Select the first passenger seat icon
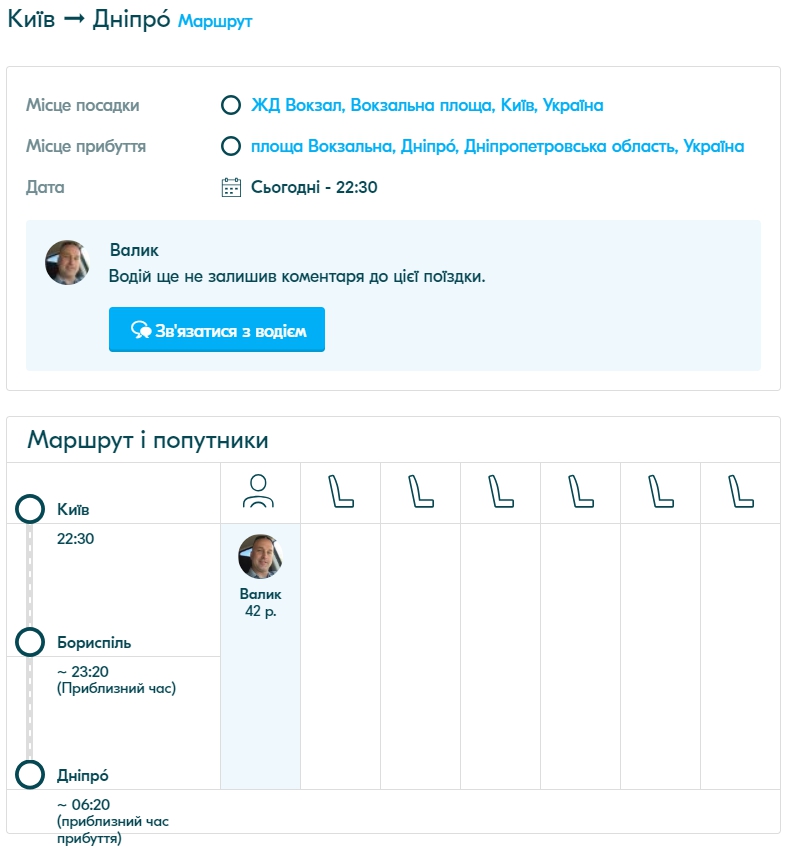This screenshot has width=803, height=850. click(340, 491)
